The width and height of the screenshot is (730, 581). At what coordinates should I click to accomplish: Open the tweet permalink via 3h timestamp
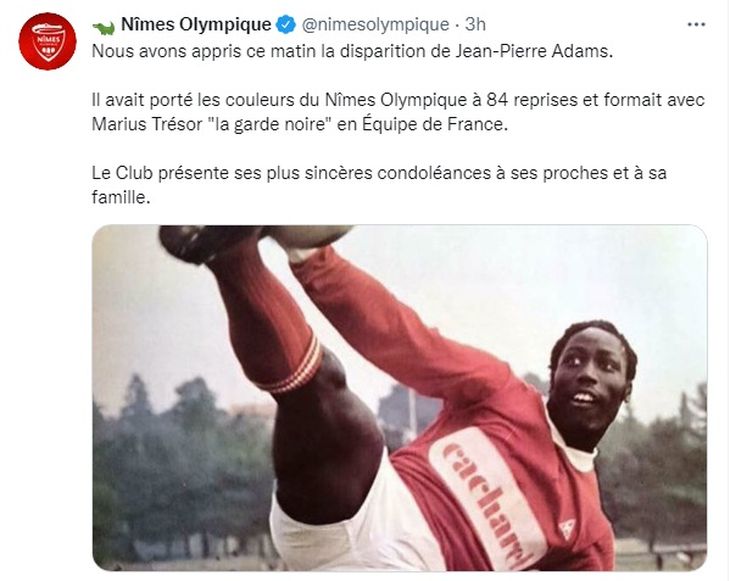coord(475,25)
